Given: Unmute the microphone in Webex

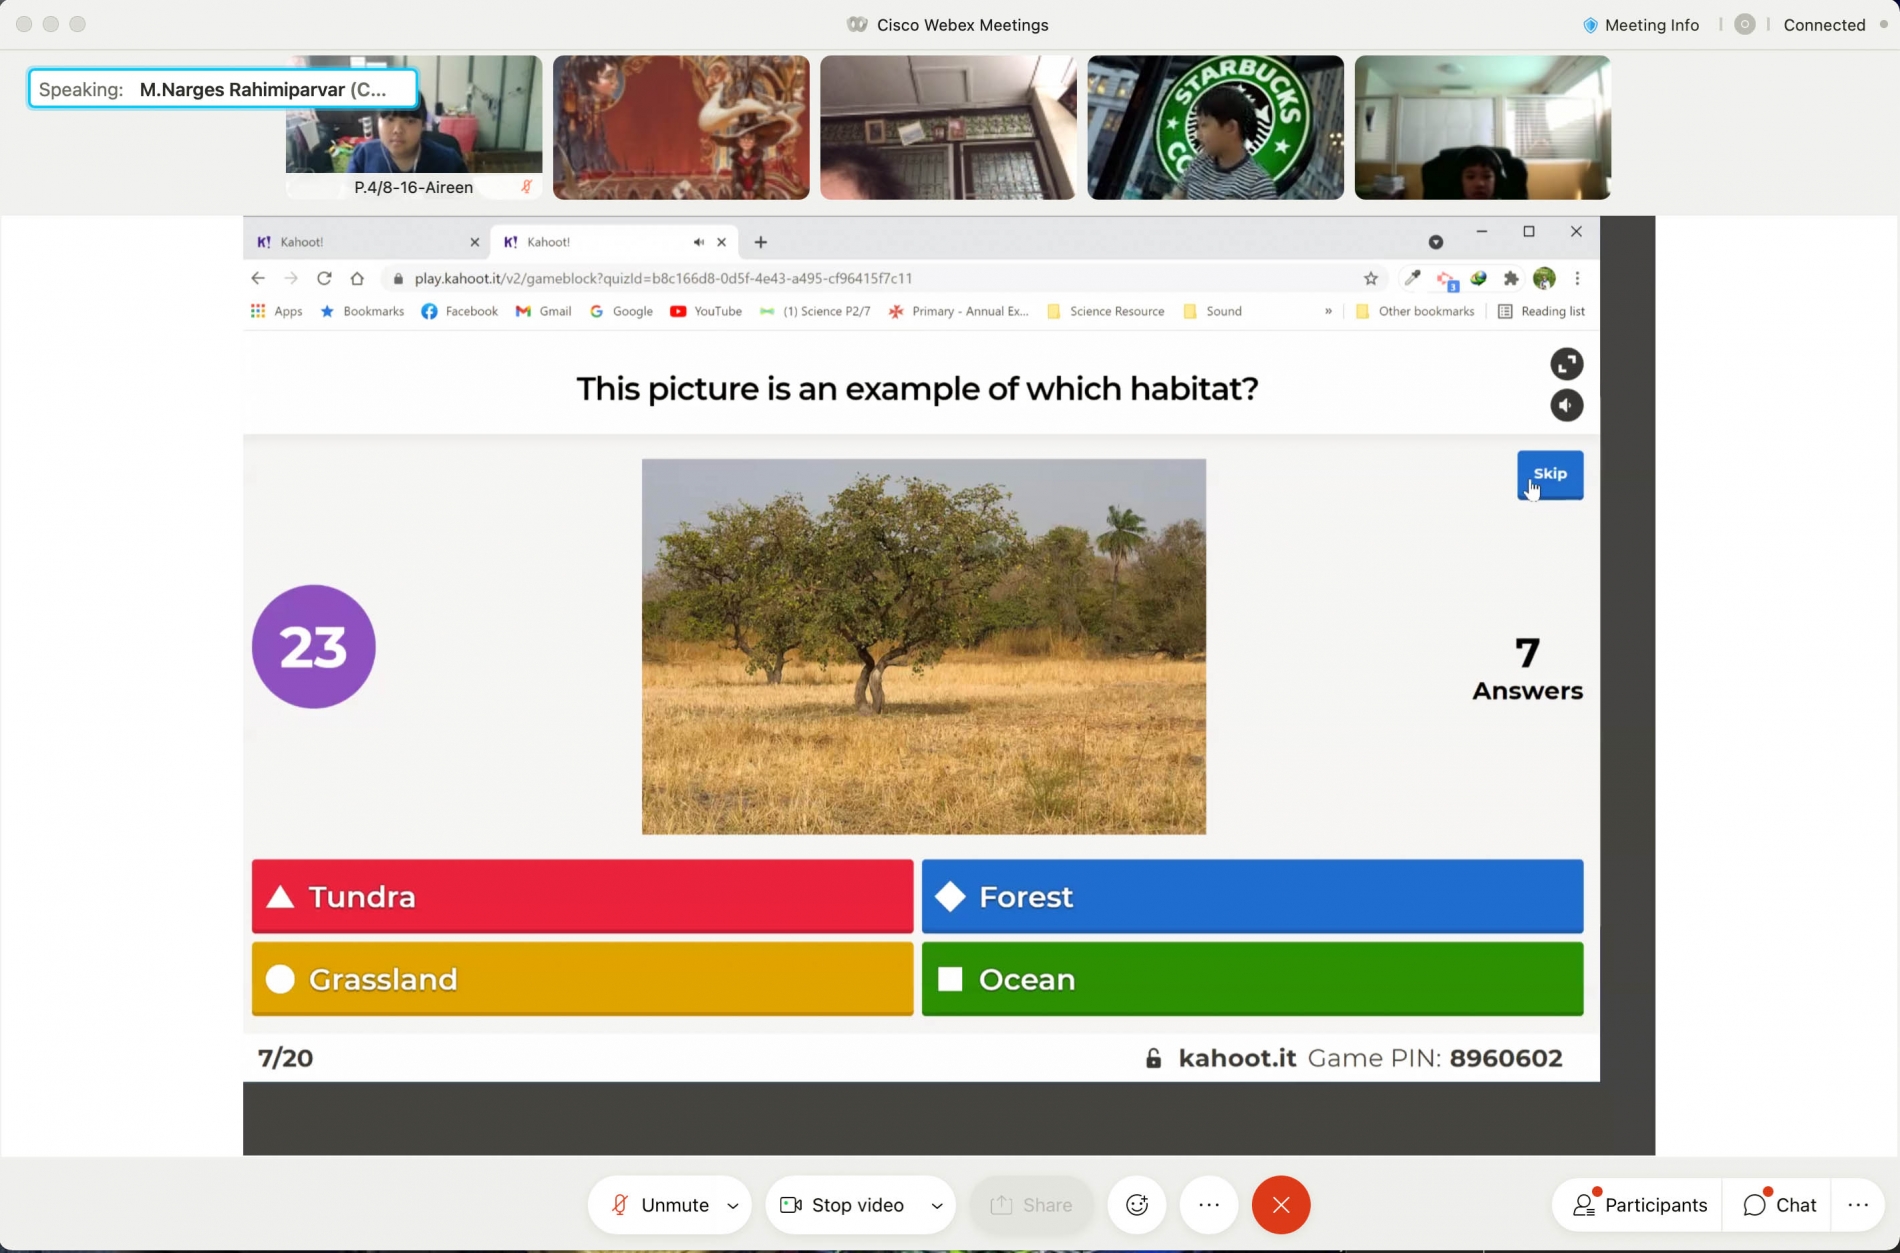Looking at the screenshot, I should [x=659, y=1205].
